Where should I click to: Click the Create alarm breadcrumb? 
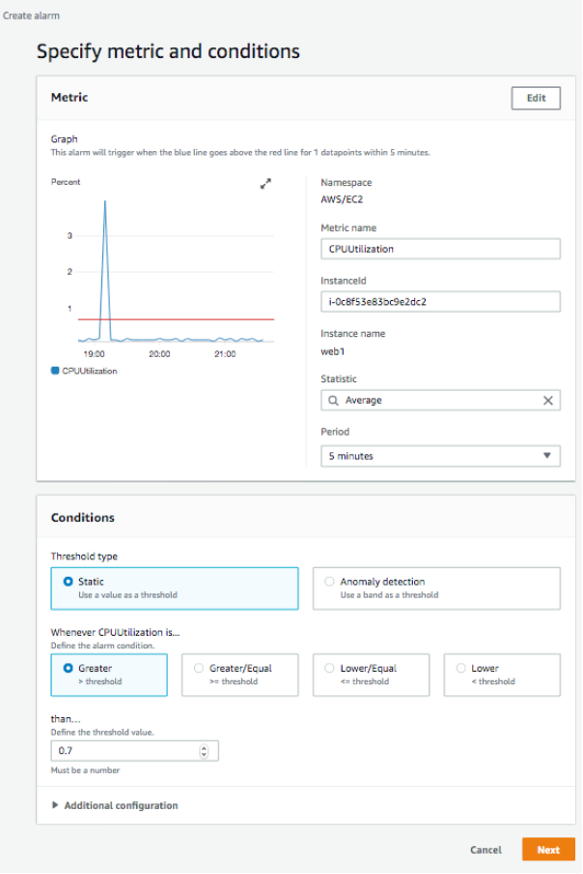pyautogui.click(x=34, y=16)
